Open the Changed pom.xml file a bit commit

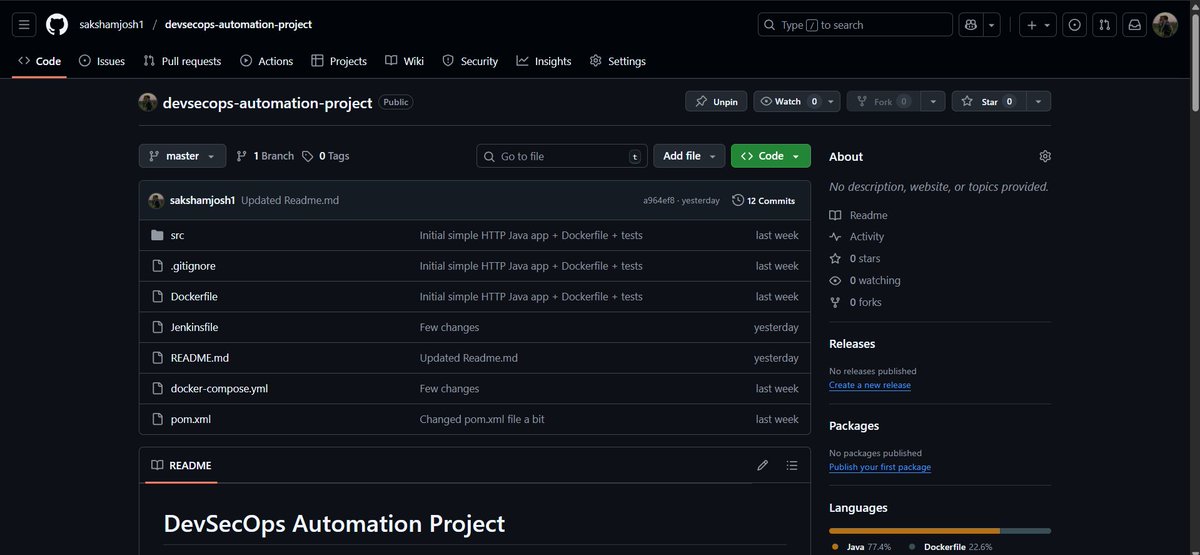pyautogui.click(x=482, y=419)
